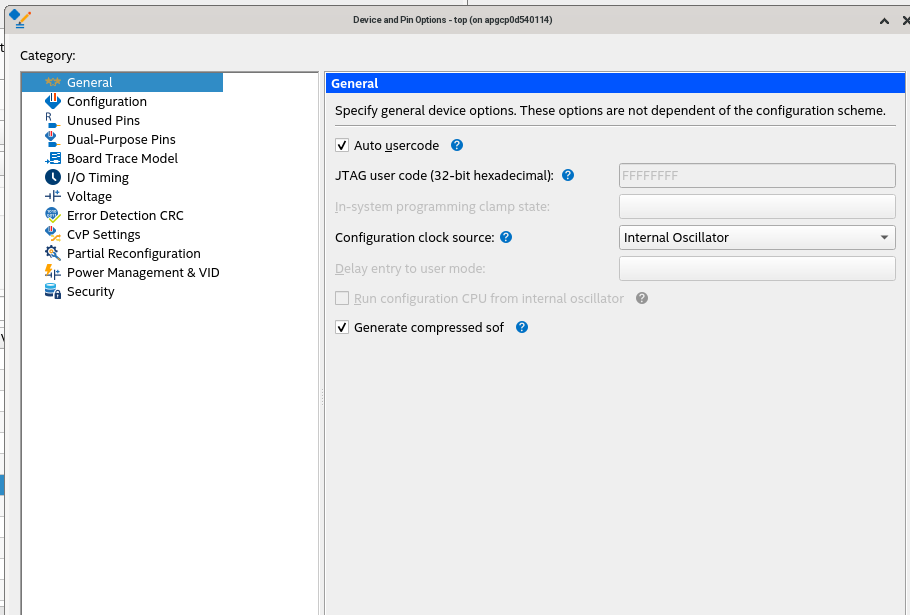This screenshot has width=910, height=615.
Task: Open help for Auto usercode
Action: [x=457, y=145]
